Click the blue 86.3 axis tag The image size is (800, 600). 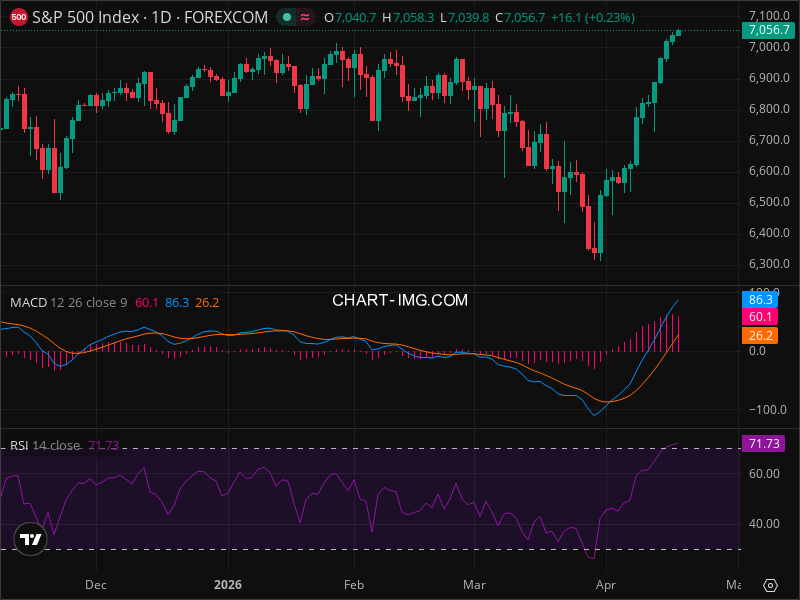[760, 299]
